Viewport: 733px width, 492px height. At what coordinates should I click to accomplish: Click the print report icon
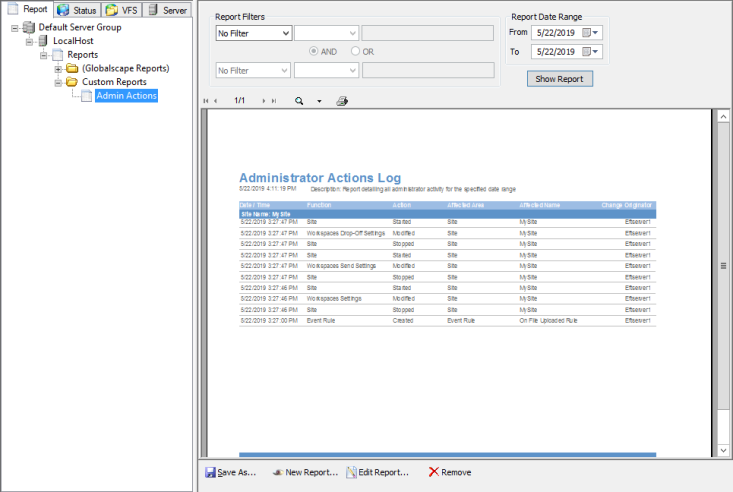342,101
